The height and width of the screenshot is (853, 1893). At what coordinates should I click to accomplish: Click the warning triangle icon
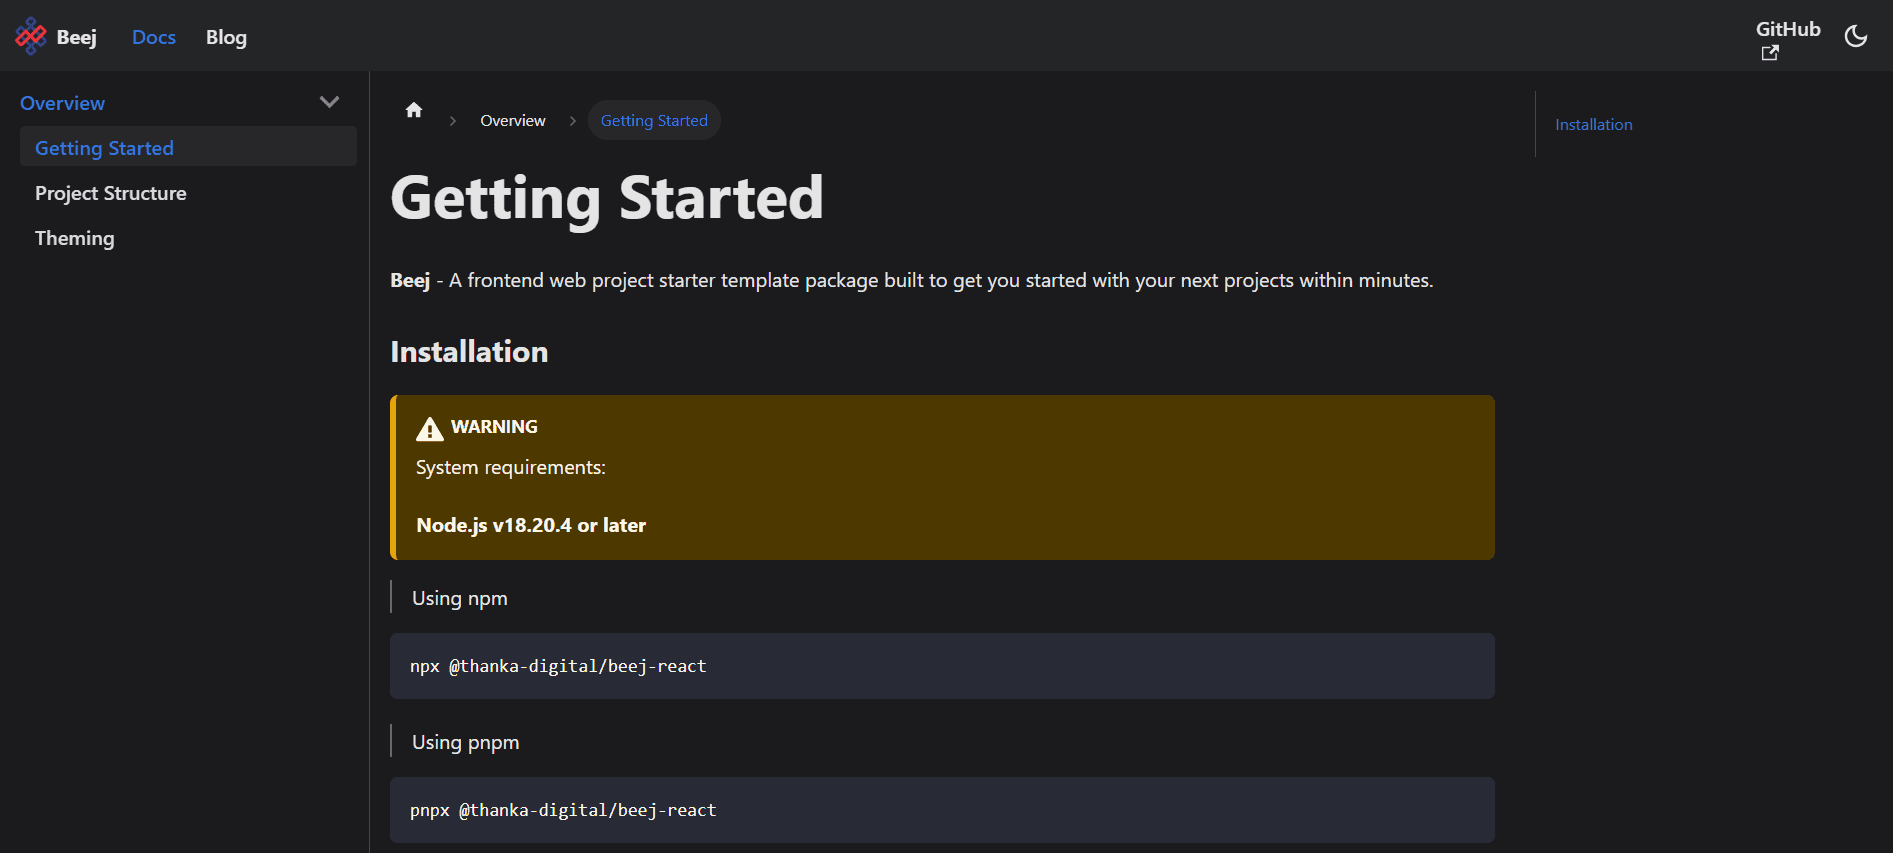[x=430, y=428]
